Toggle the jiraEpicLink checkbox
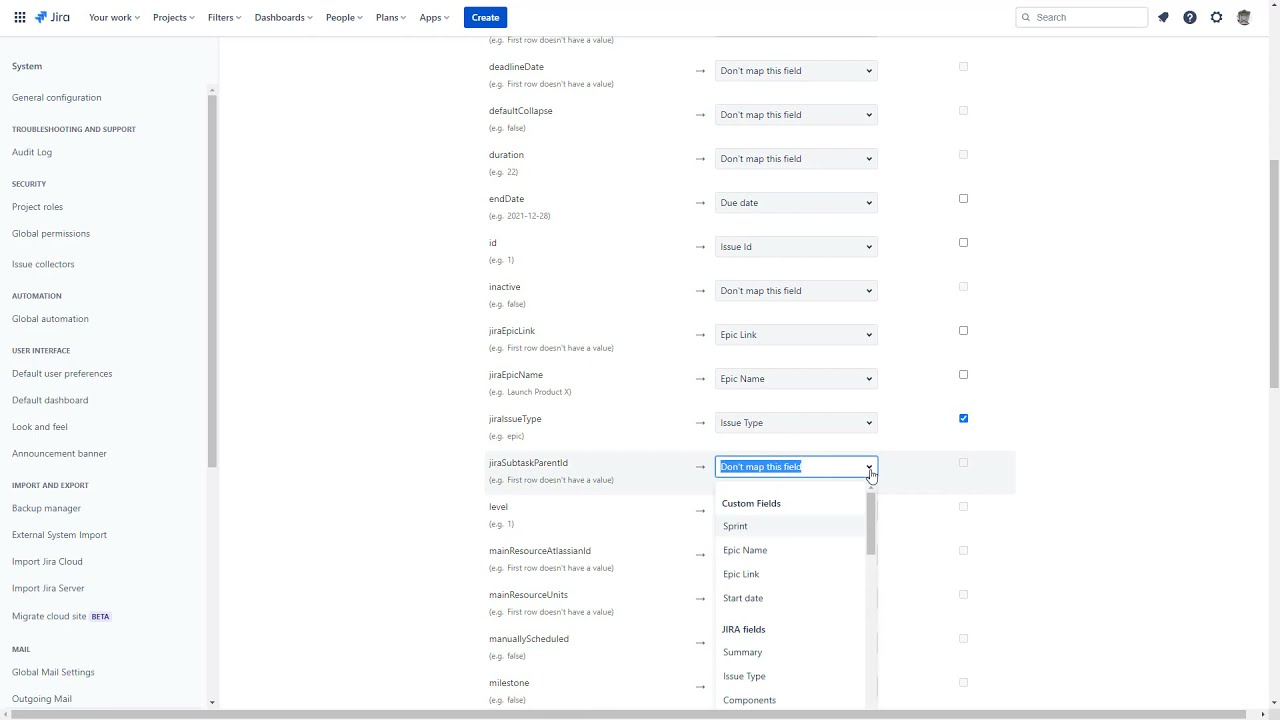 964,330
